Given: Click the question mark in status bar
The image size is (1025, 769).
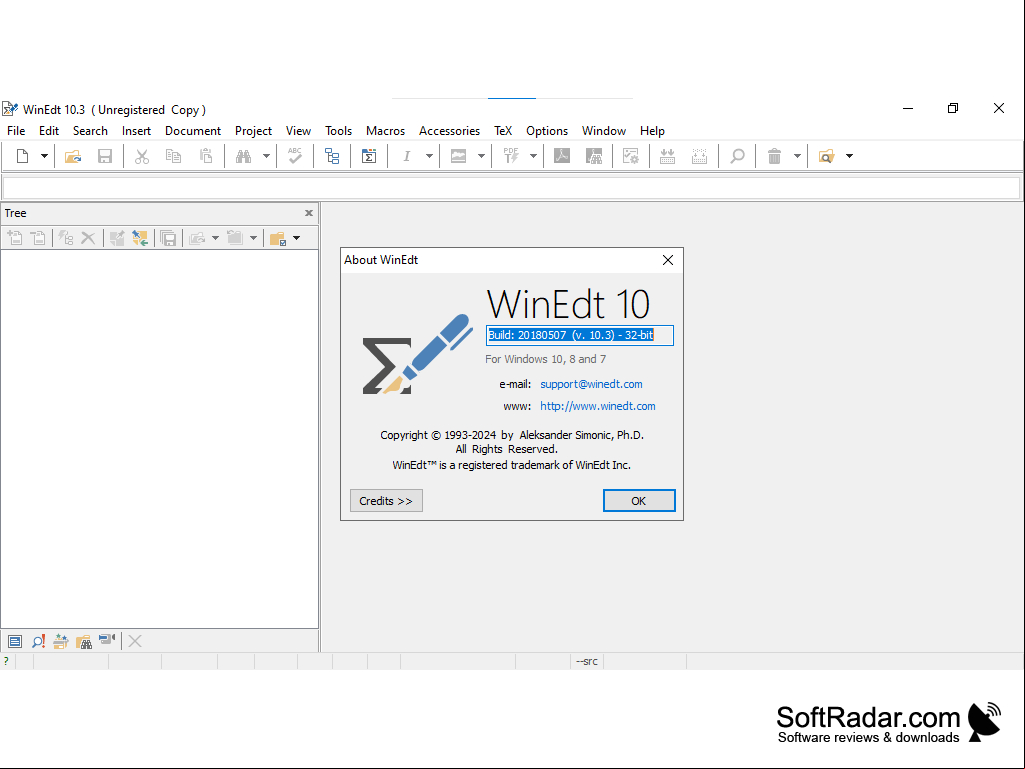Looking at the screenshot, I should pos(7,662).
